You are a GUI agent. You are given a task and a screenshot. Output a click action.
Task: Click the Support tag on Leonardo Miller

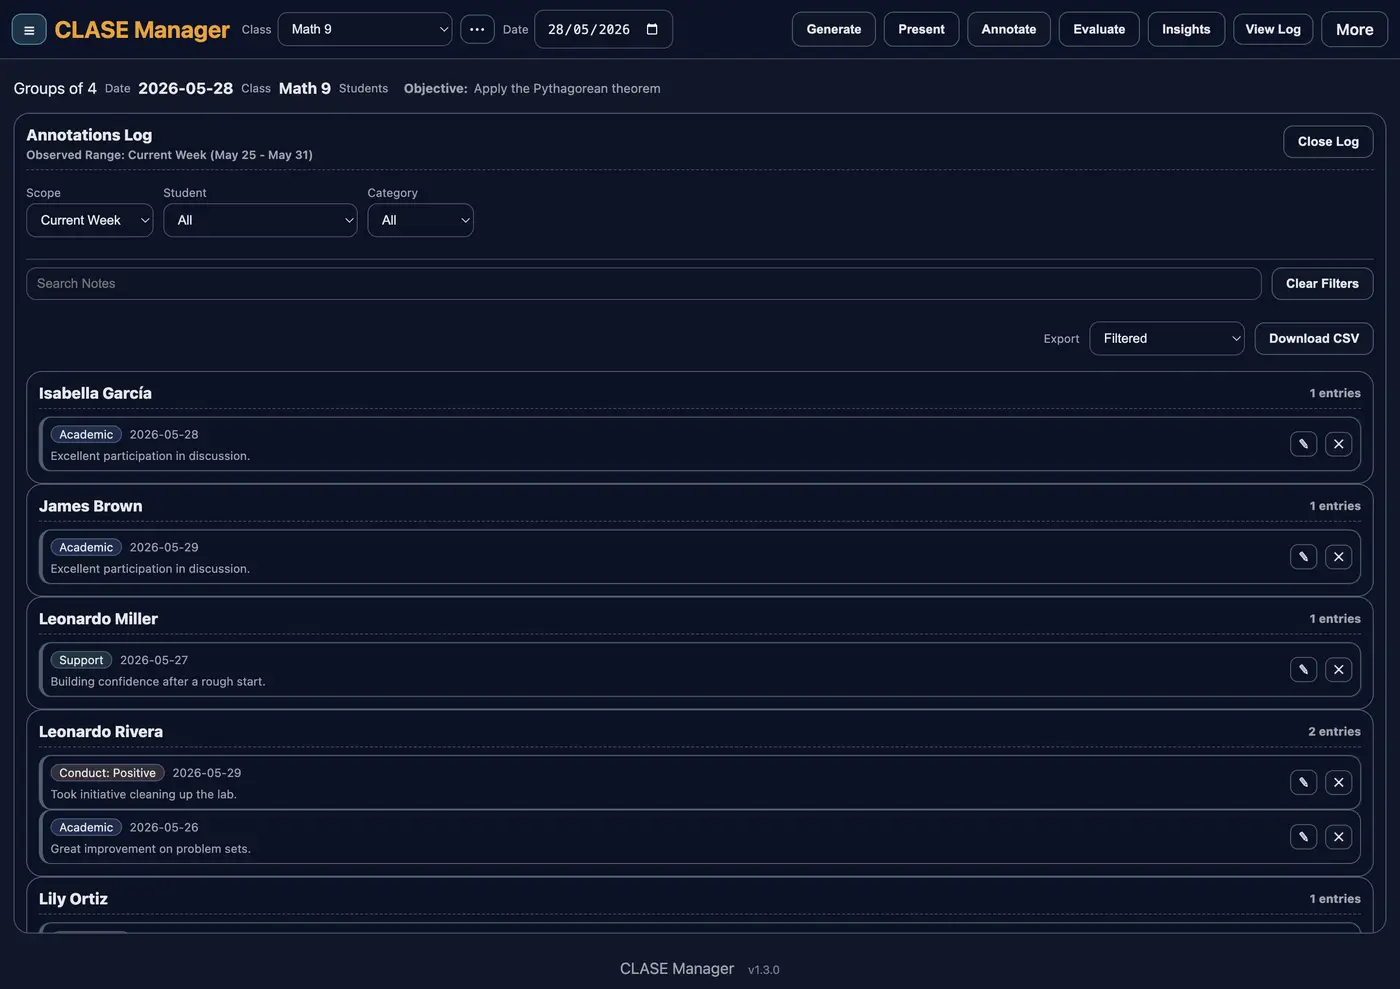point(81,660)
